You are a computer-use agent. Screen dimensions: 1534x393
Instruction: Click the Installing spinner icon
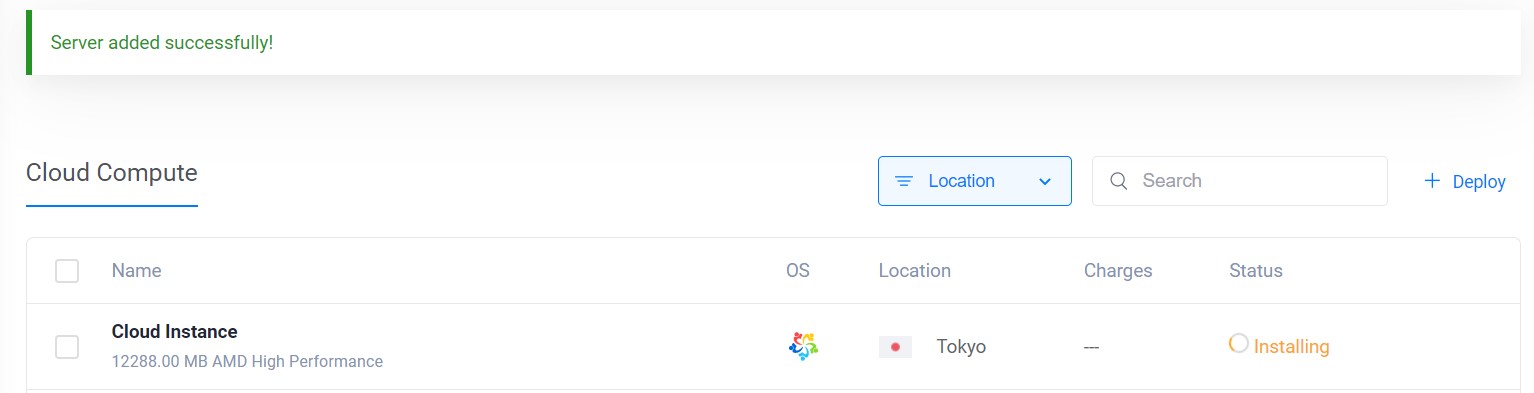click(1239, 343)
